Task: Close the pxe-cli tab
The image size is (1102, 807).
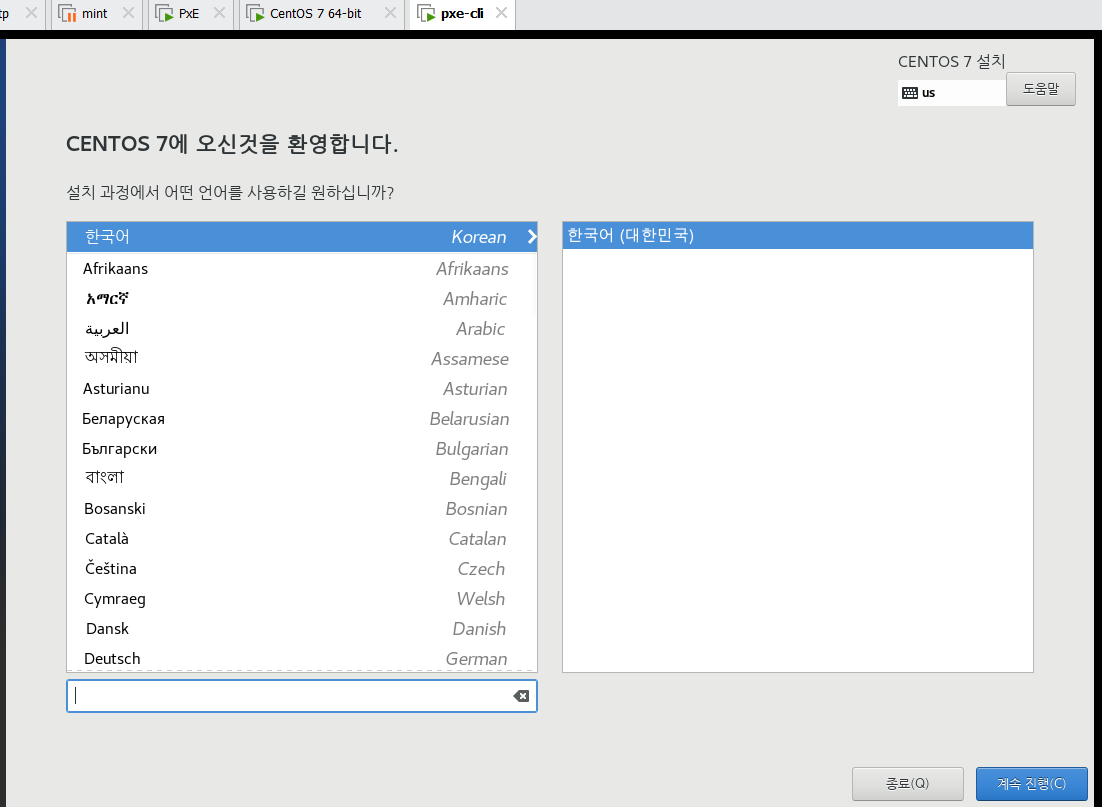Action: tap(501, 13)
